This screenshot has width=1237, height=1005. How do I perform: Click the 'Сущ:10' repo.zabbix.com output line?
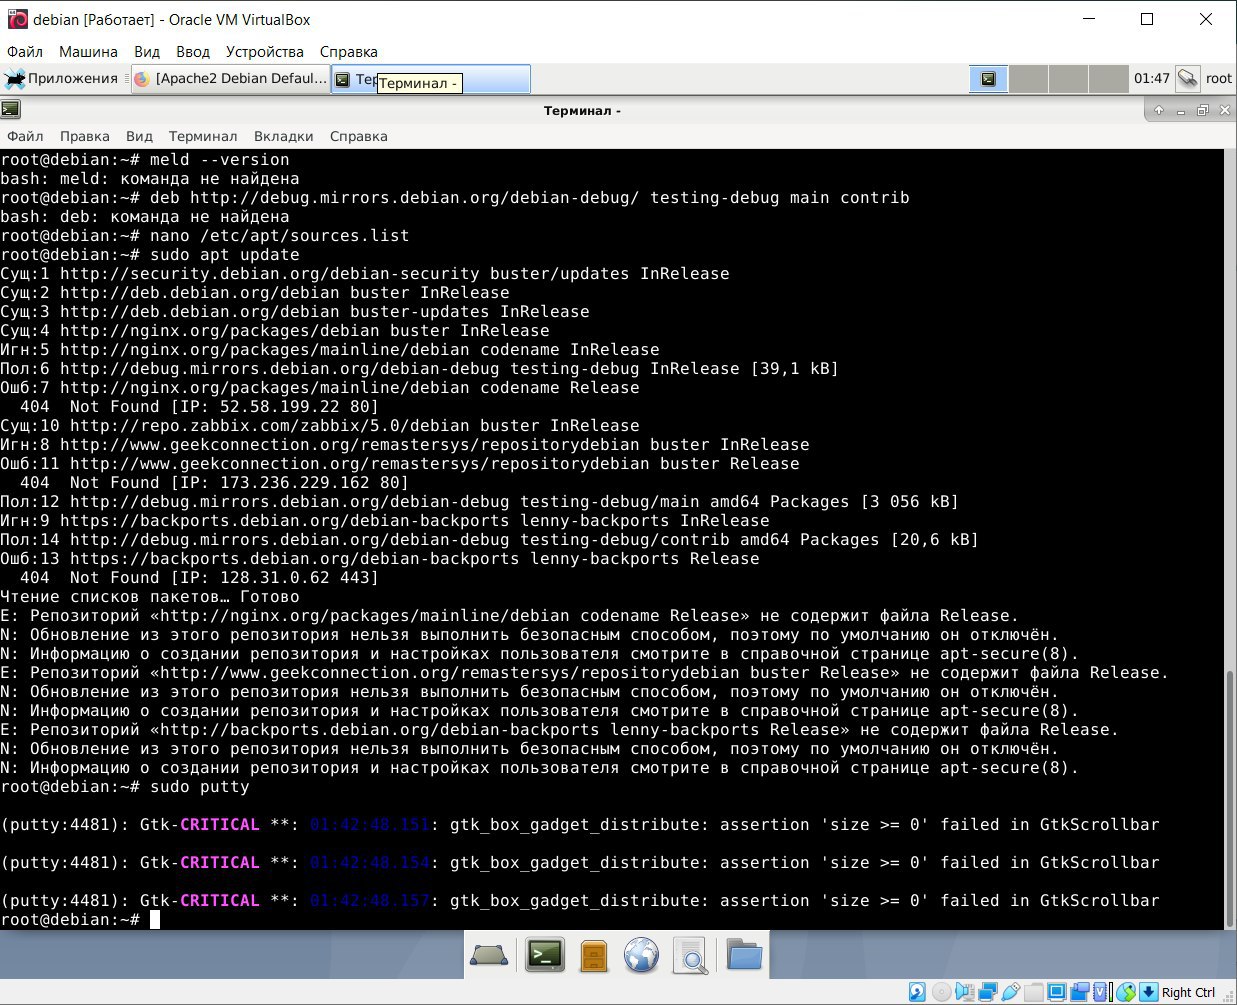coord(320,426)
